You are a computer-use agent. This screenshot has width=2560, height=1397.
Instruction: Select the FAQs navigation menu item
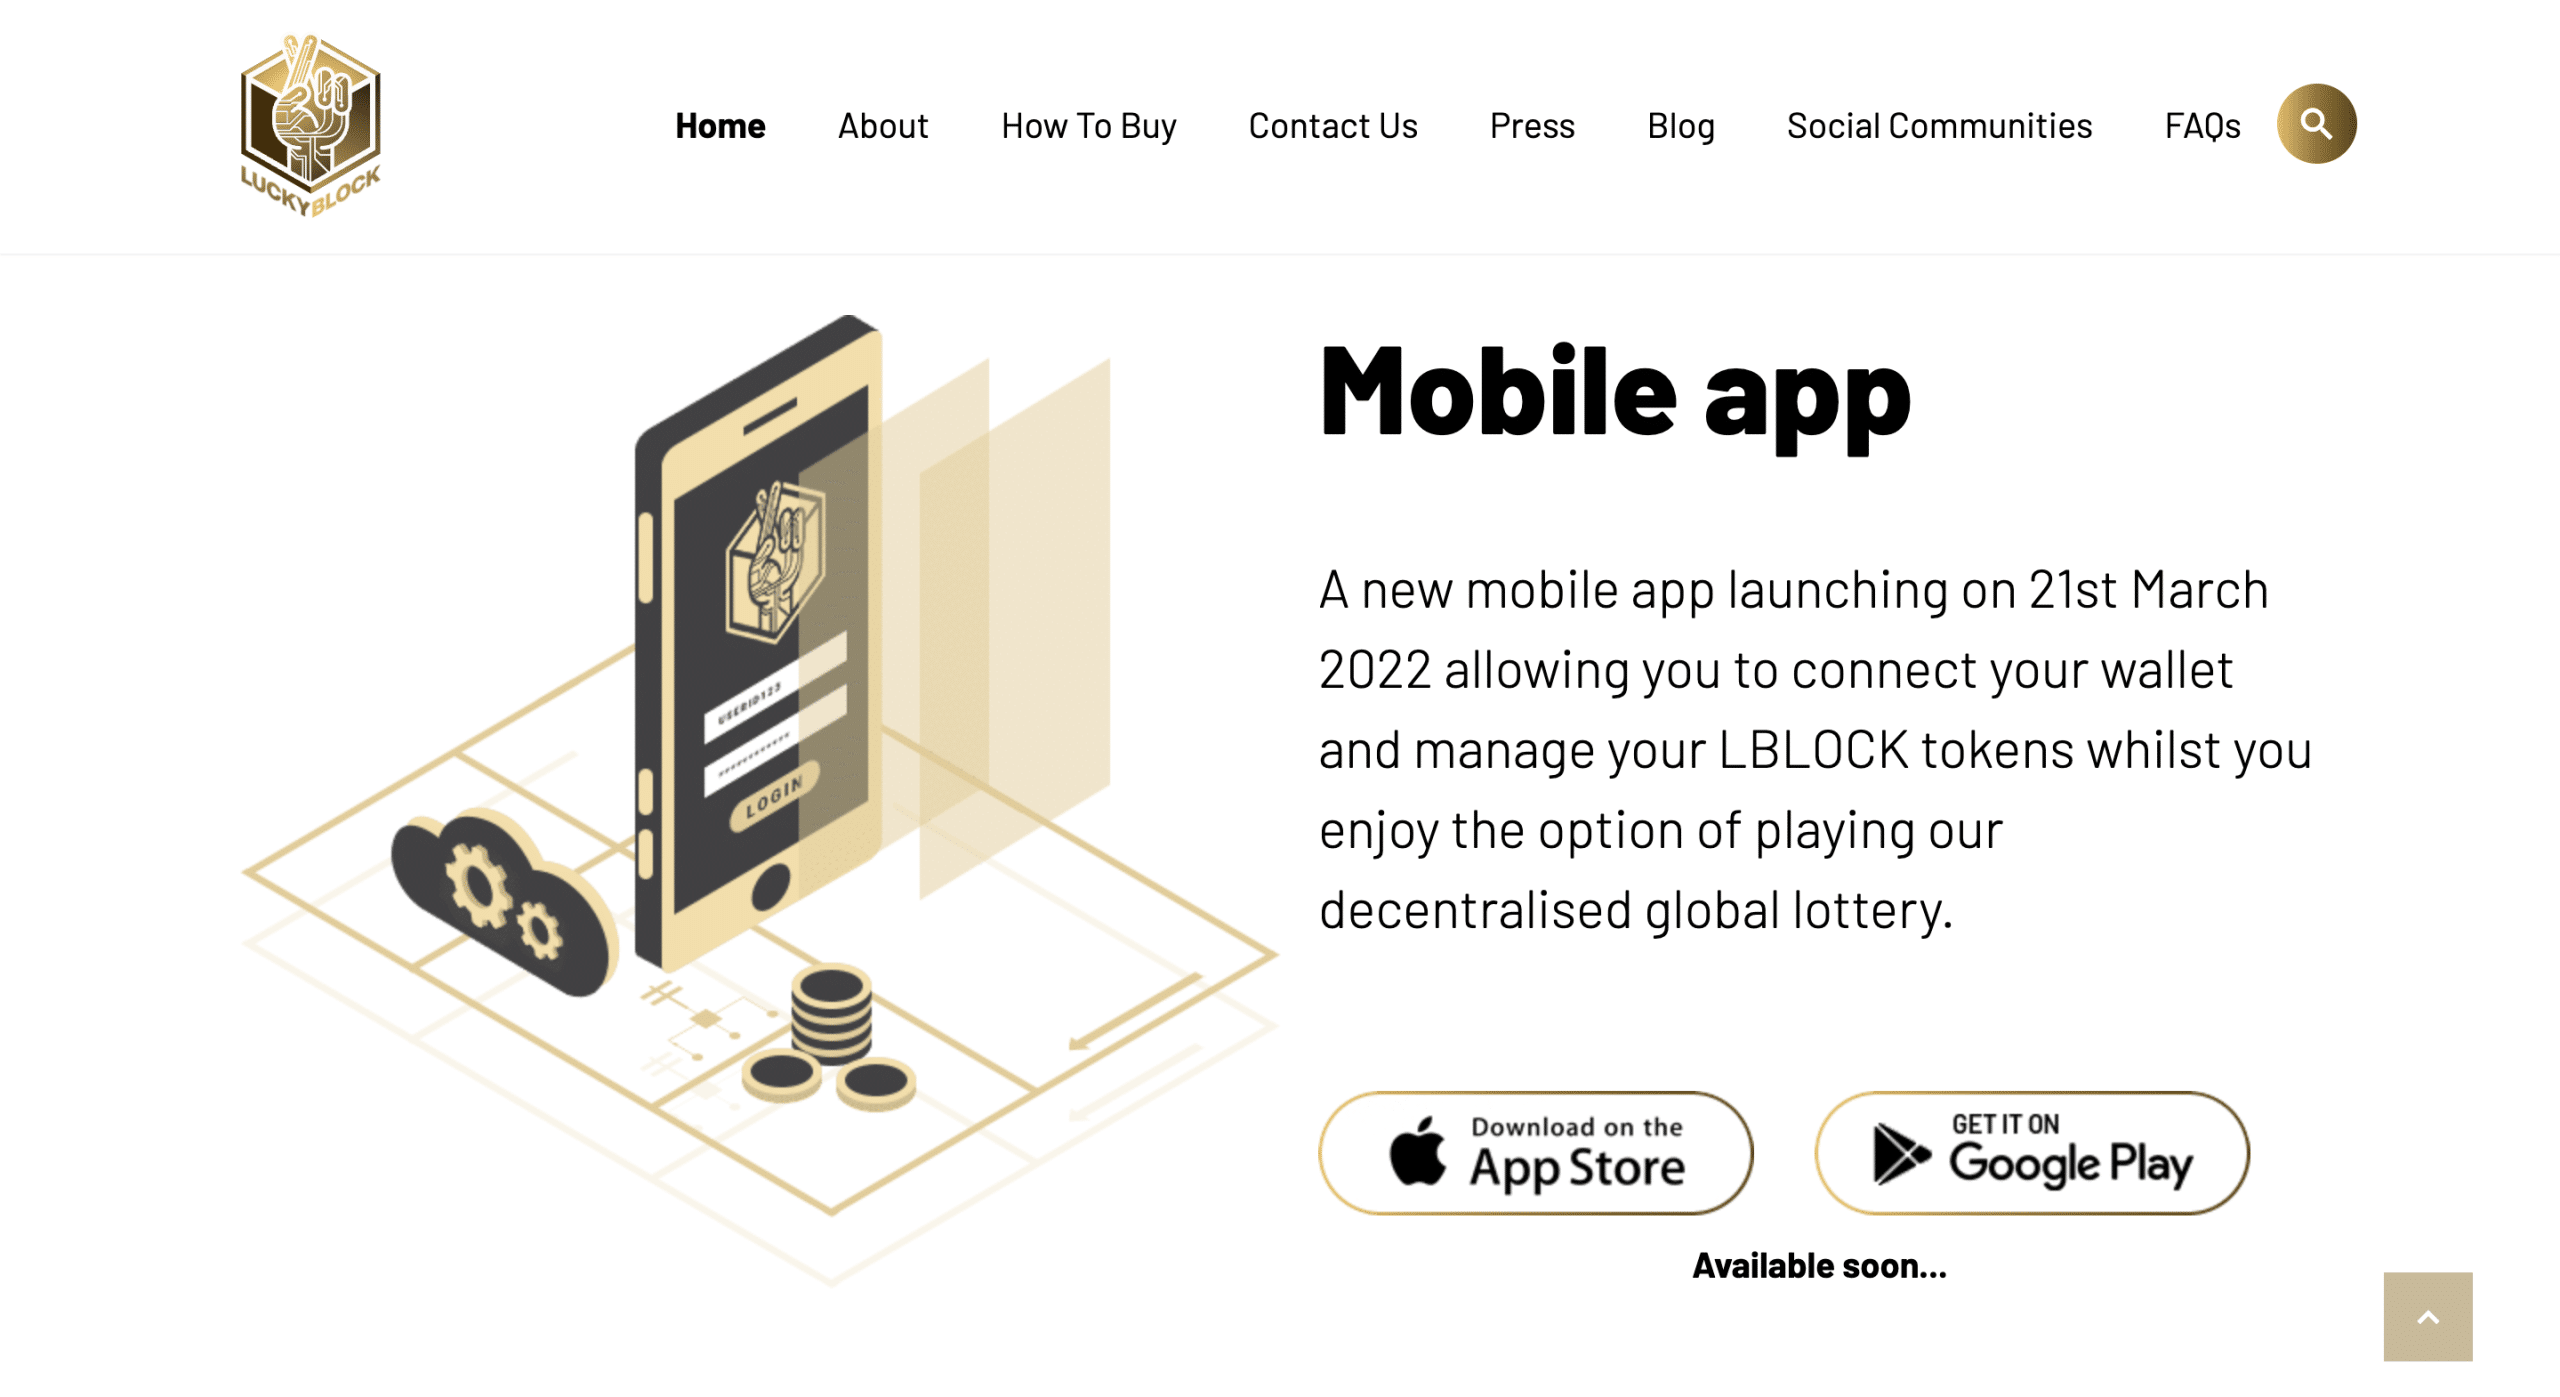(2200, 122)
